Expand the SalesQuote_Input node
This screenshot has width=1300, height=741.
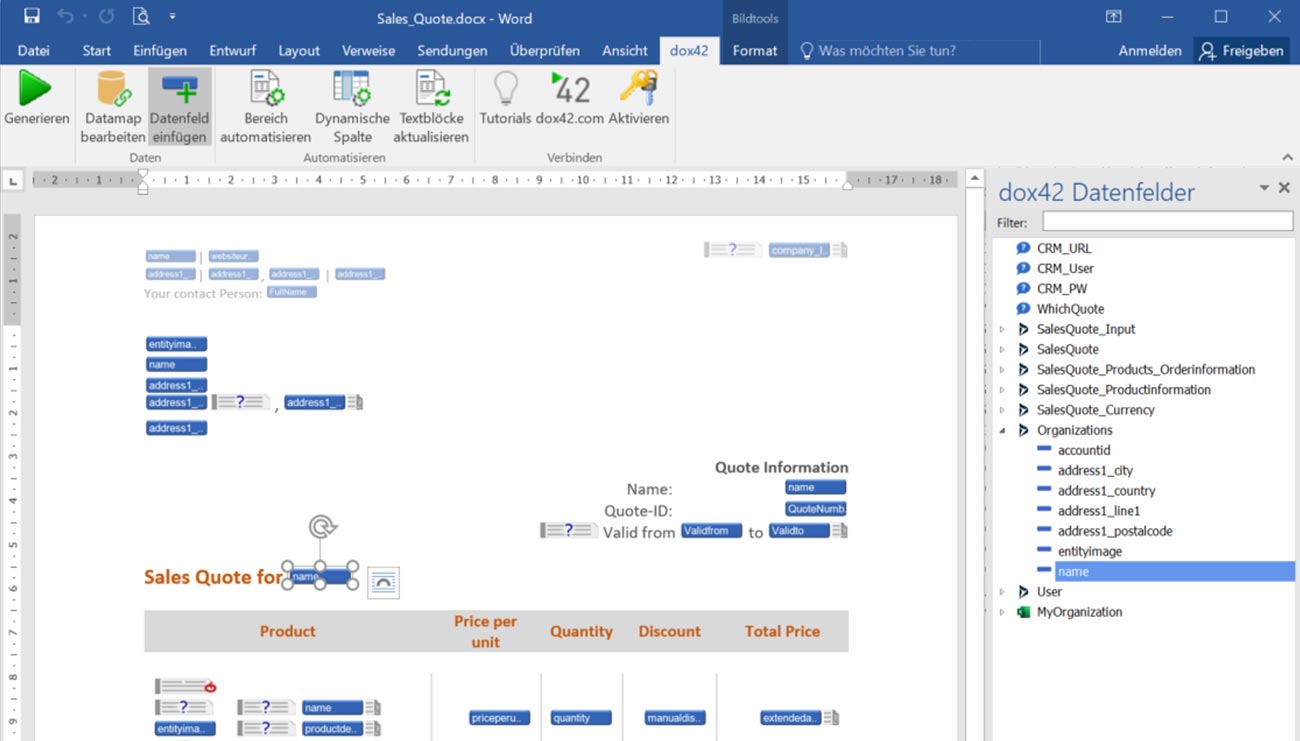click(x=1002, y=329)
